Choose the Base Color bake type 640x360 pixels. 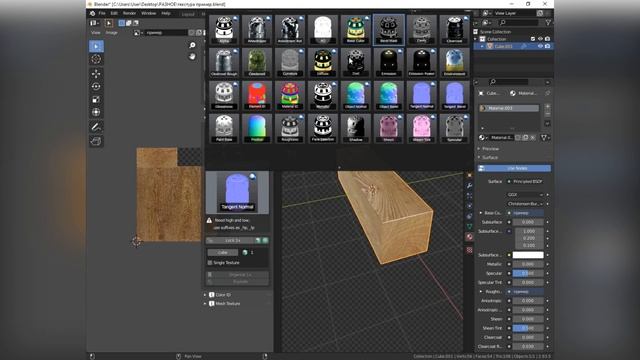356,29
